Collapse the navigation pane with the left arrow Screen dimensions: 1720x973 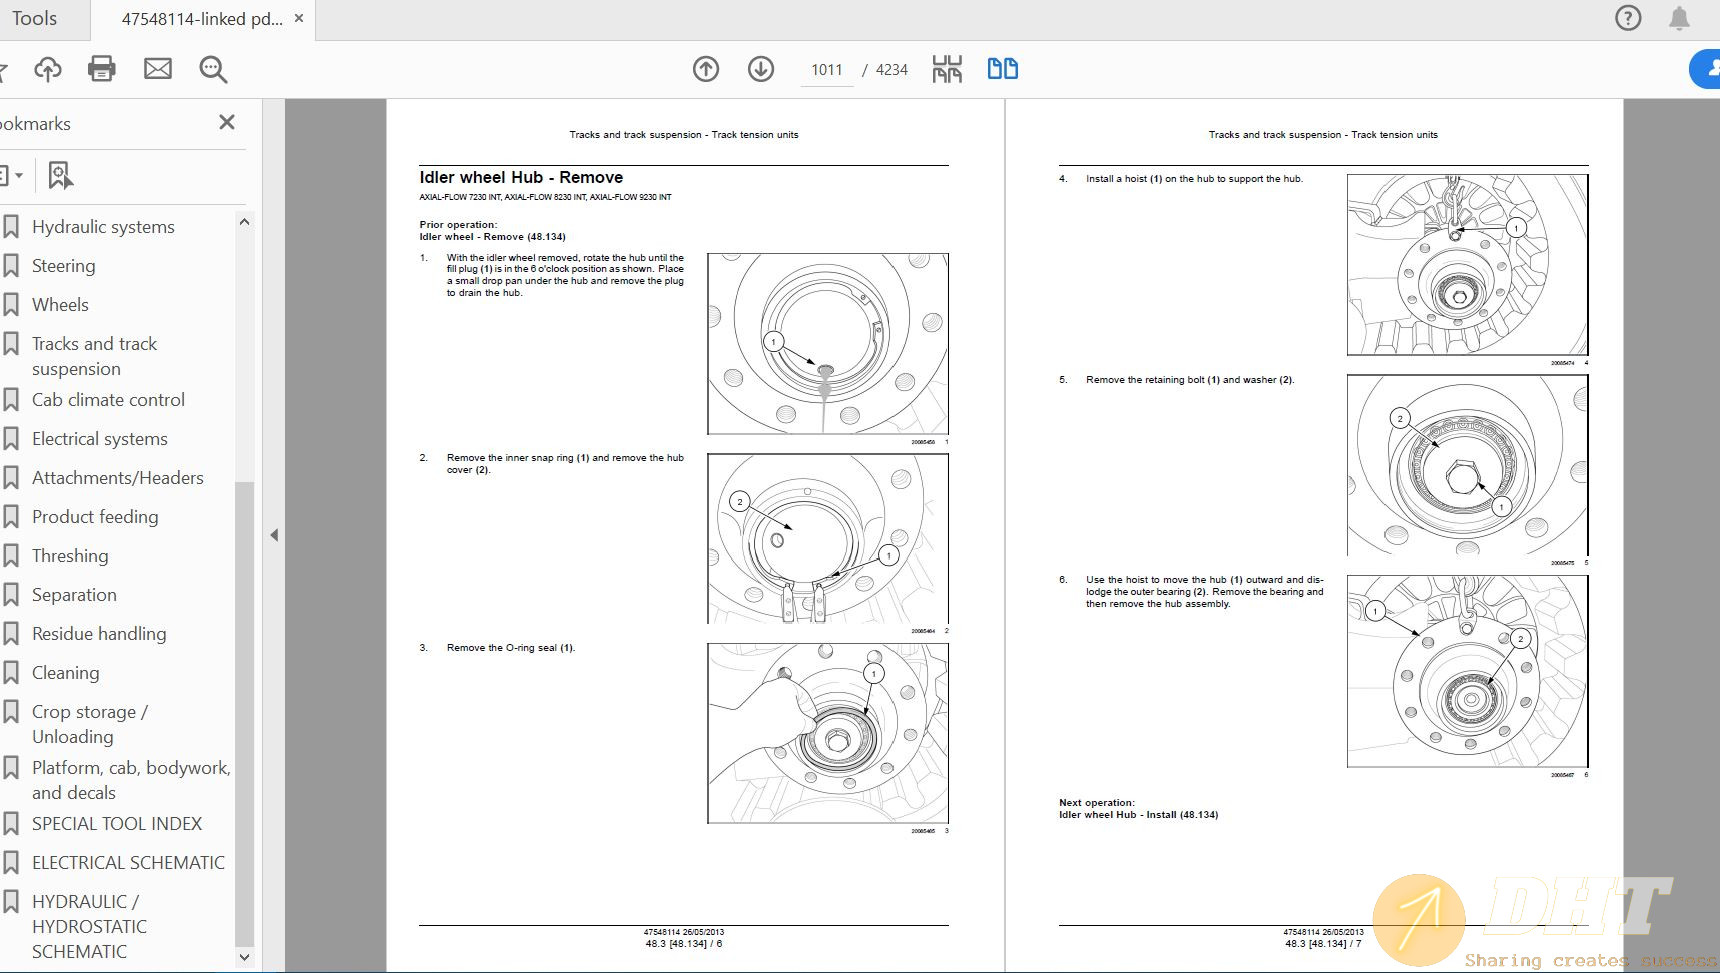point(274,535)
